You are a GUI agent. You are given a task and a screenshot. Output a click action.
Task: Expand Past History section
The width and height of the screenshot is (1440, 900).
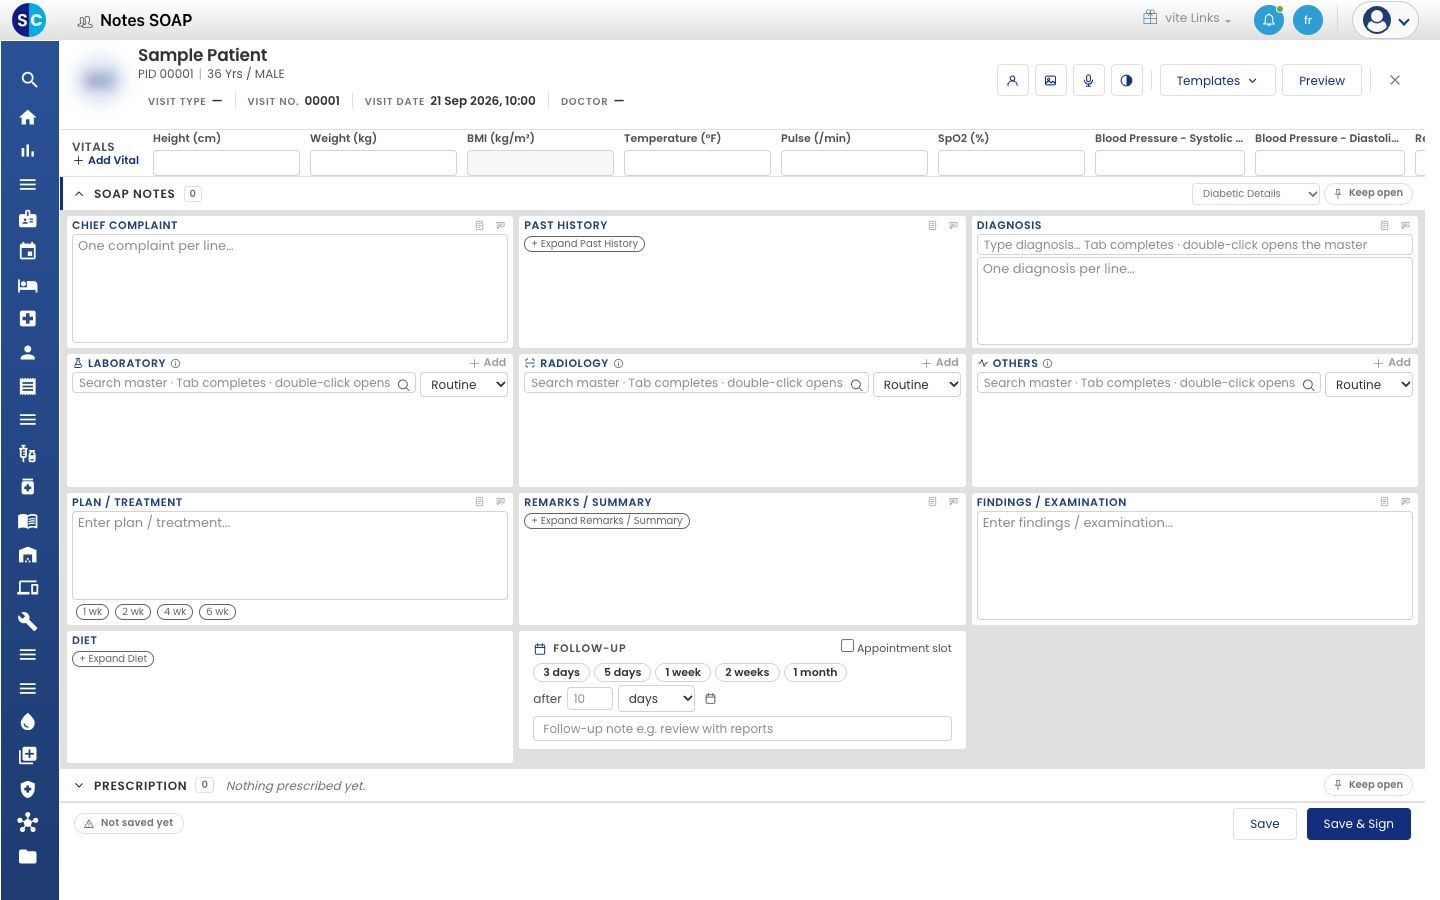tap(585, 244)
